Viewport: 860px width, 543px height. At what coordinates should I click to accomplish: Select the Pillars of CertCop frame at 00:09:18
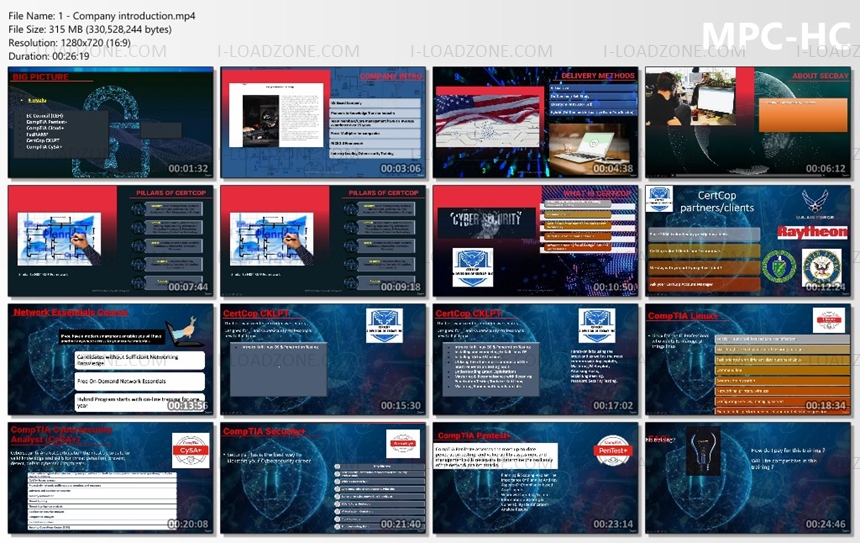tap(323, 241)
